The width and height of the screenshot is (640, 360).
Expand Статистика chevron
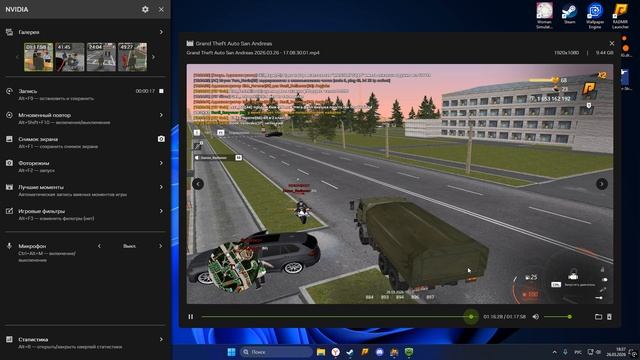(161, 339)
